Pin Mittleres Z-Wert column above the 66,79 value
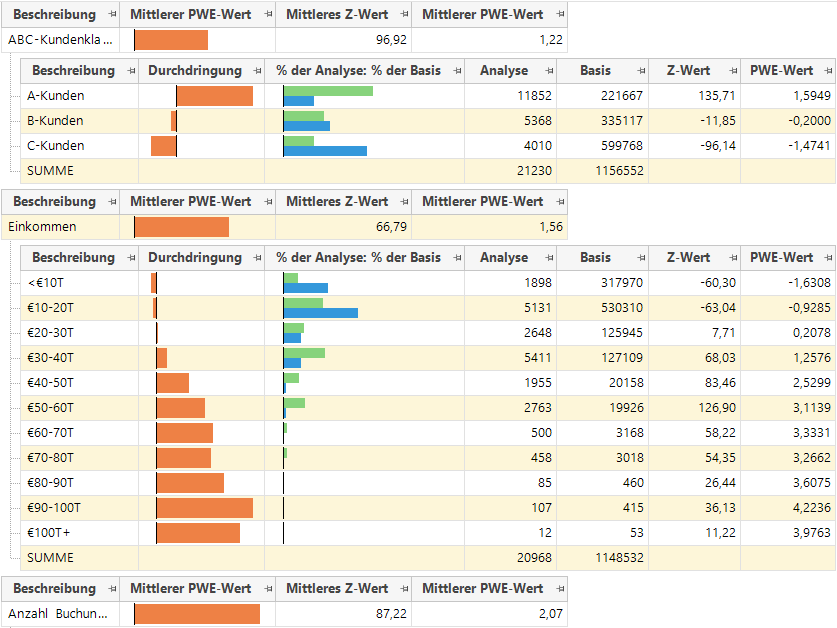This screenshot has height=628, width=837. (x=405, y=202)
